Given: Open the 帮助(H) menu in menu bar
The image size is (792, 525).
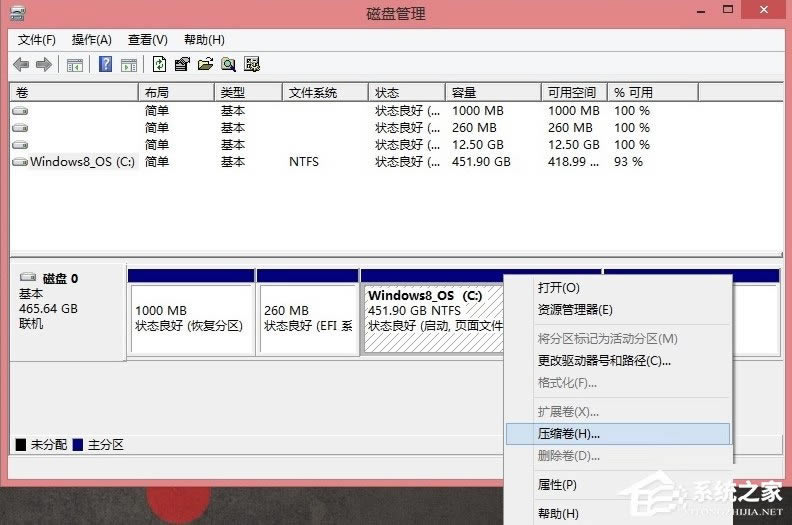Looking at the screenshot, I should (x=204, y=40).
